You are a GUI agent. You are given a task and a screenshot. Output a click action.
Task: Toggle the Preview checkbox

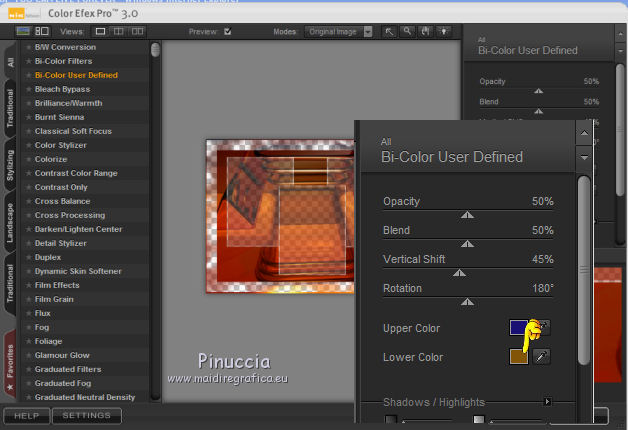228,31
